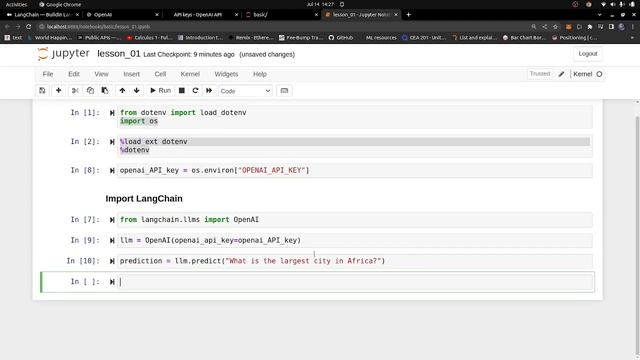Copy the selected cells
This screenshot has width=640, height=360.
click(x=90, y=91)
